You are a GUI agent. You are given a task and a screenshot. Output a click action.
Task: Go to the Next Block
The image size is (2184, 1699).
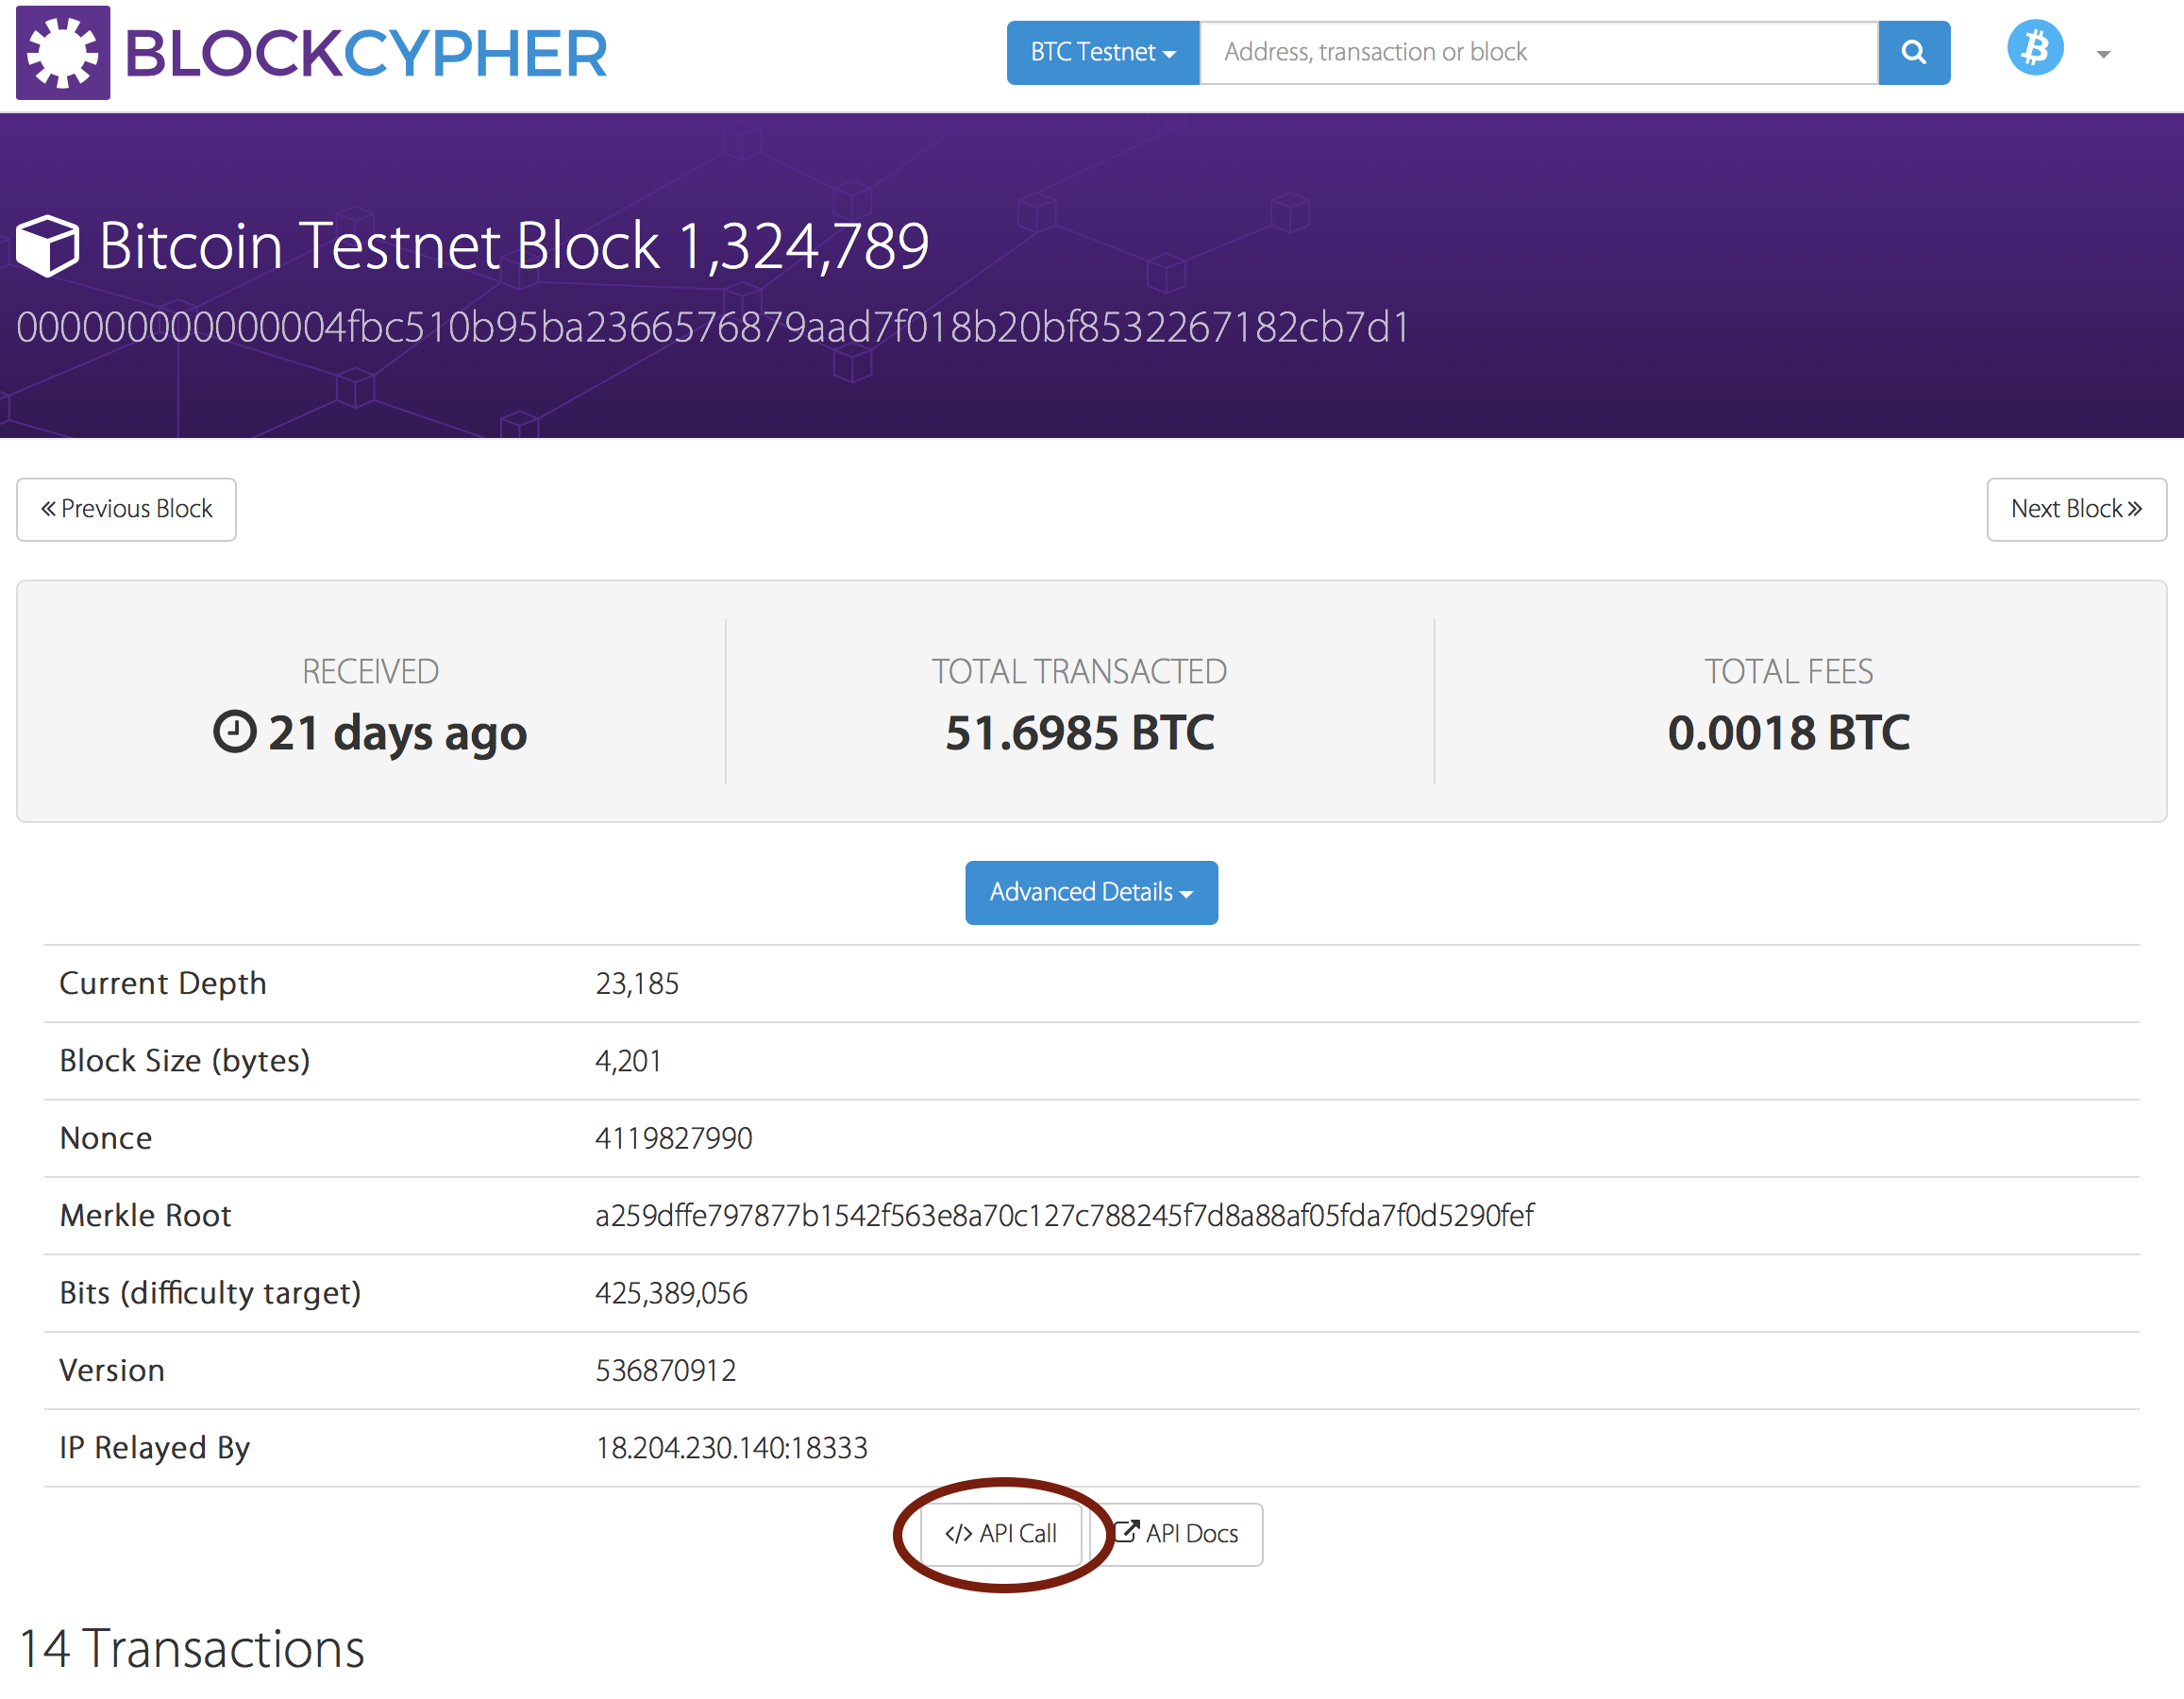(2075, 509)
